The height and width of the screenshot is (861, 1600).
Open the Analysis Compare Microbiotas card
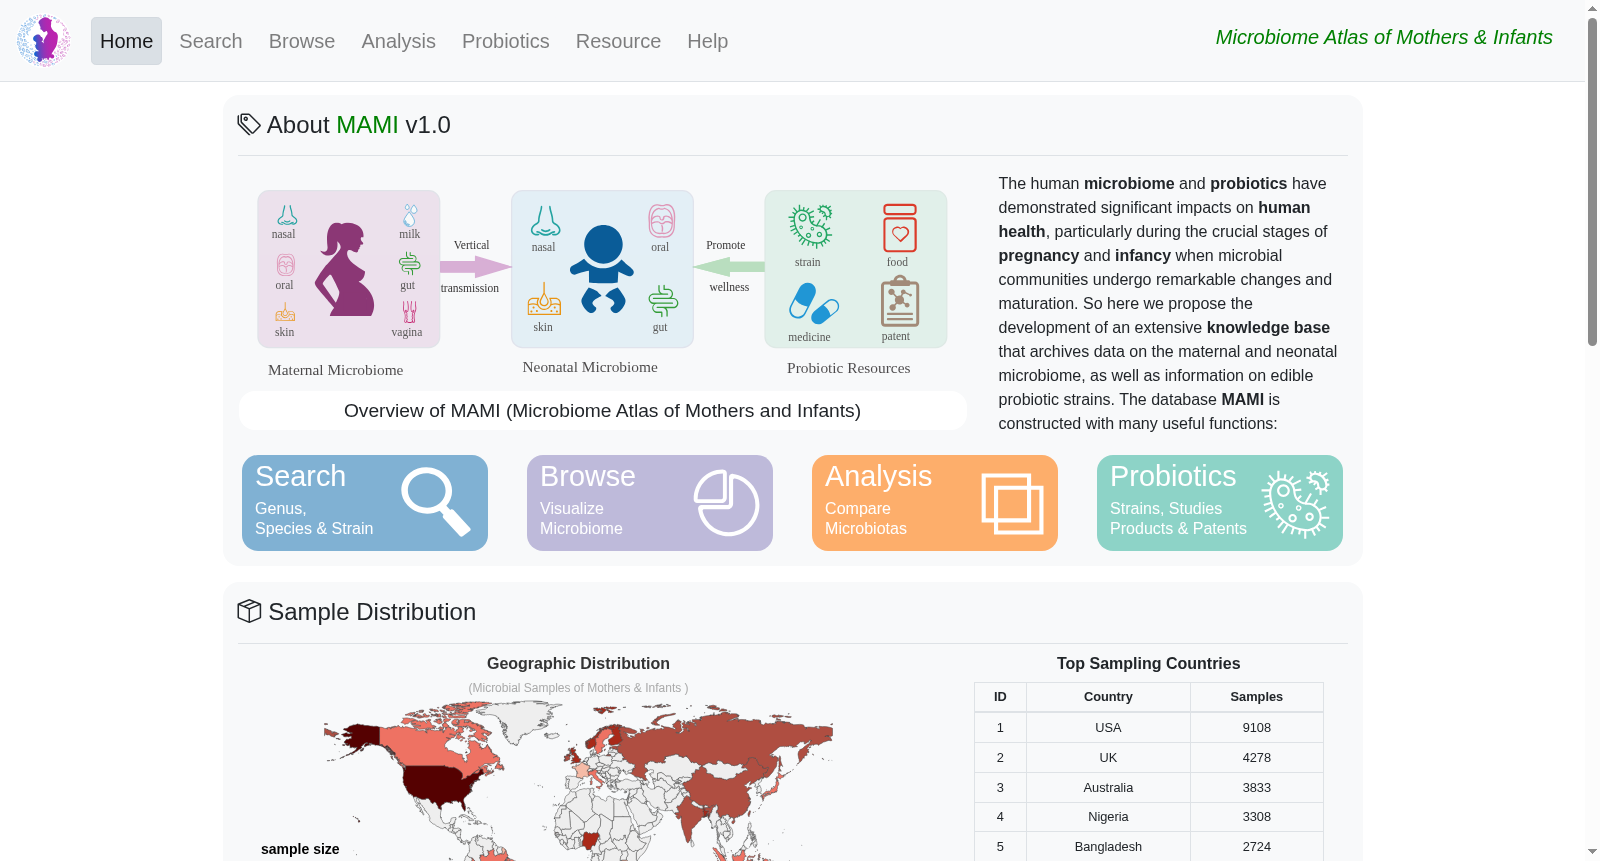coord(935,503)
